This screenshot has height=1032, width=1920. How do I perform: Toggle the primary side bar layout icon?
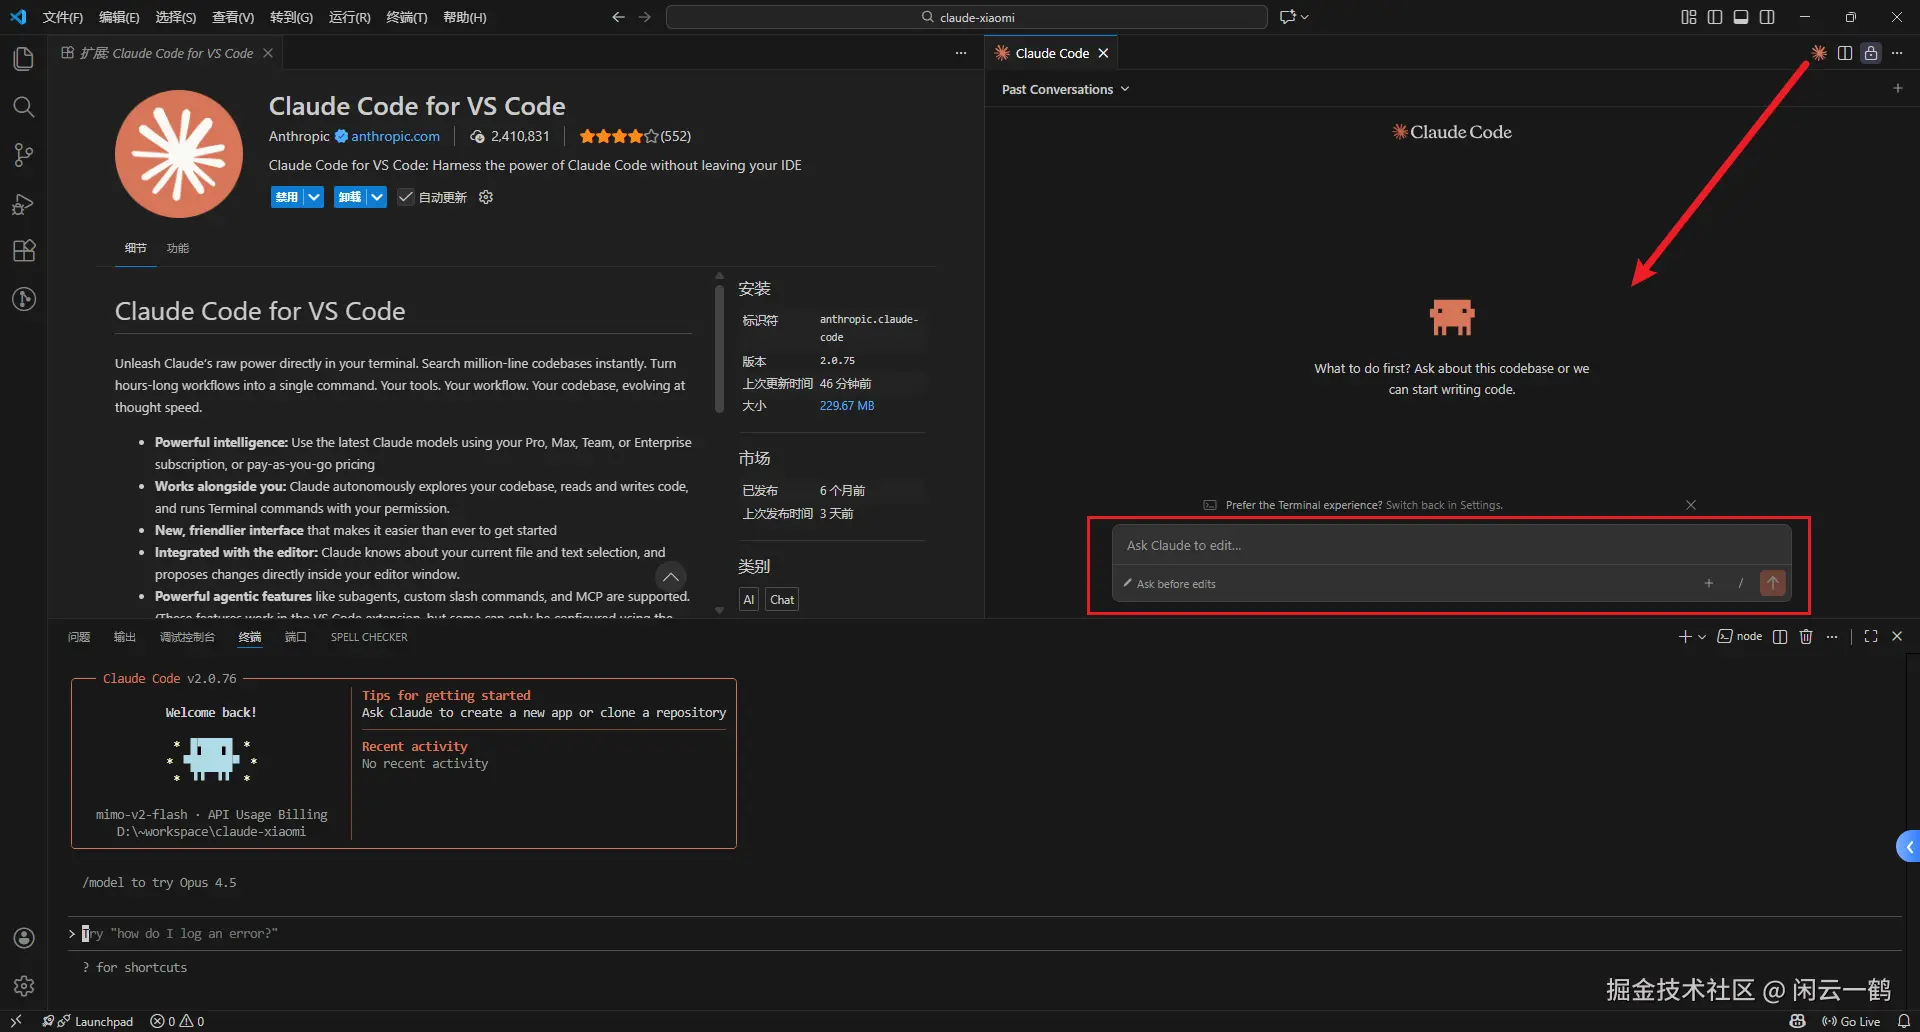(x=1715, y=17)
